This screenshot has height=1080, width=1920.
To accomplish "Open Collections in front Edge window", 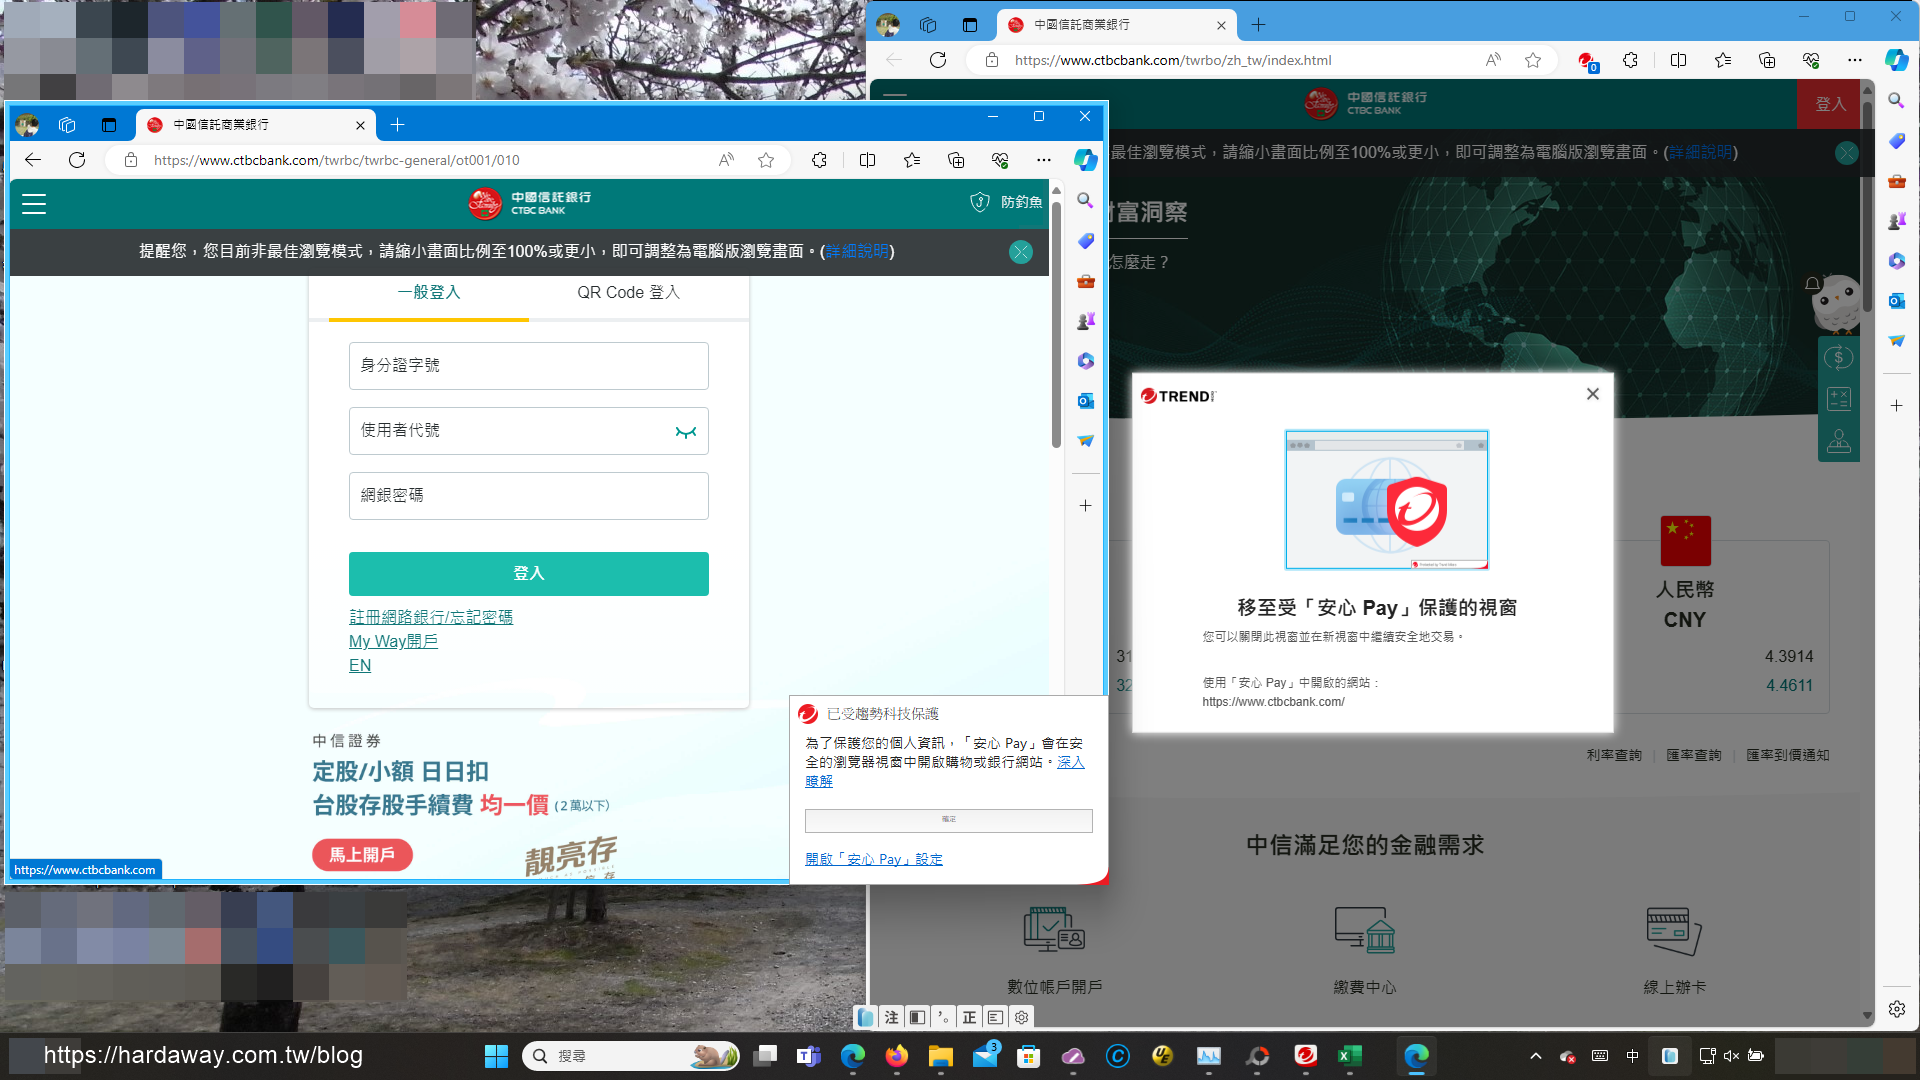I will pyautogui.click(x=955, y=160).
